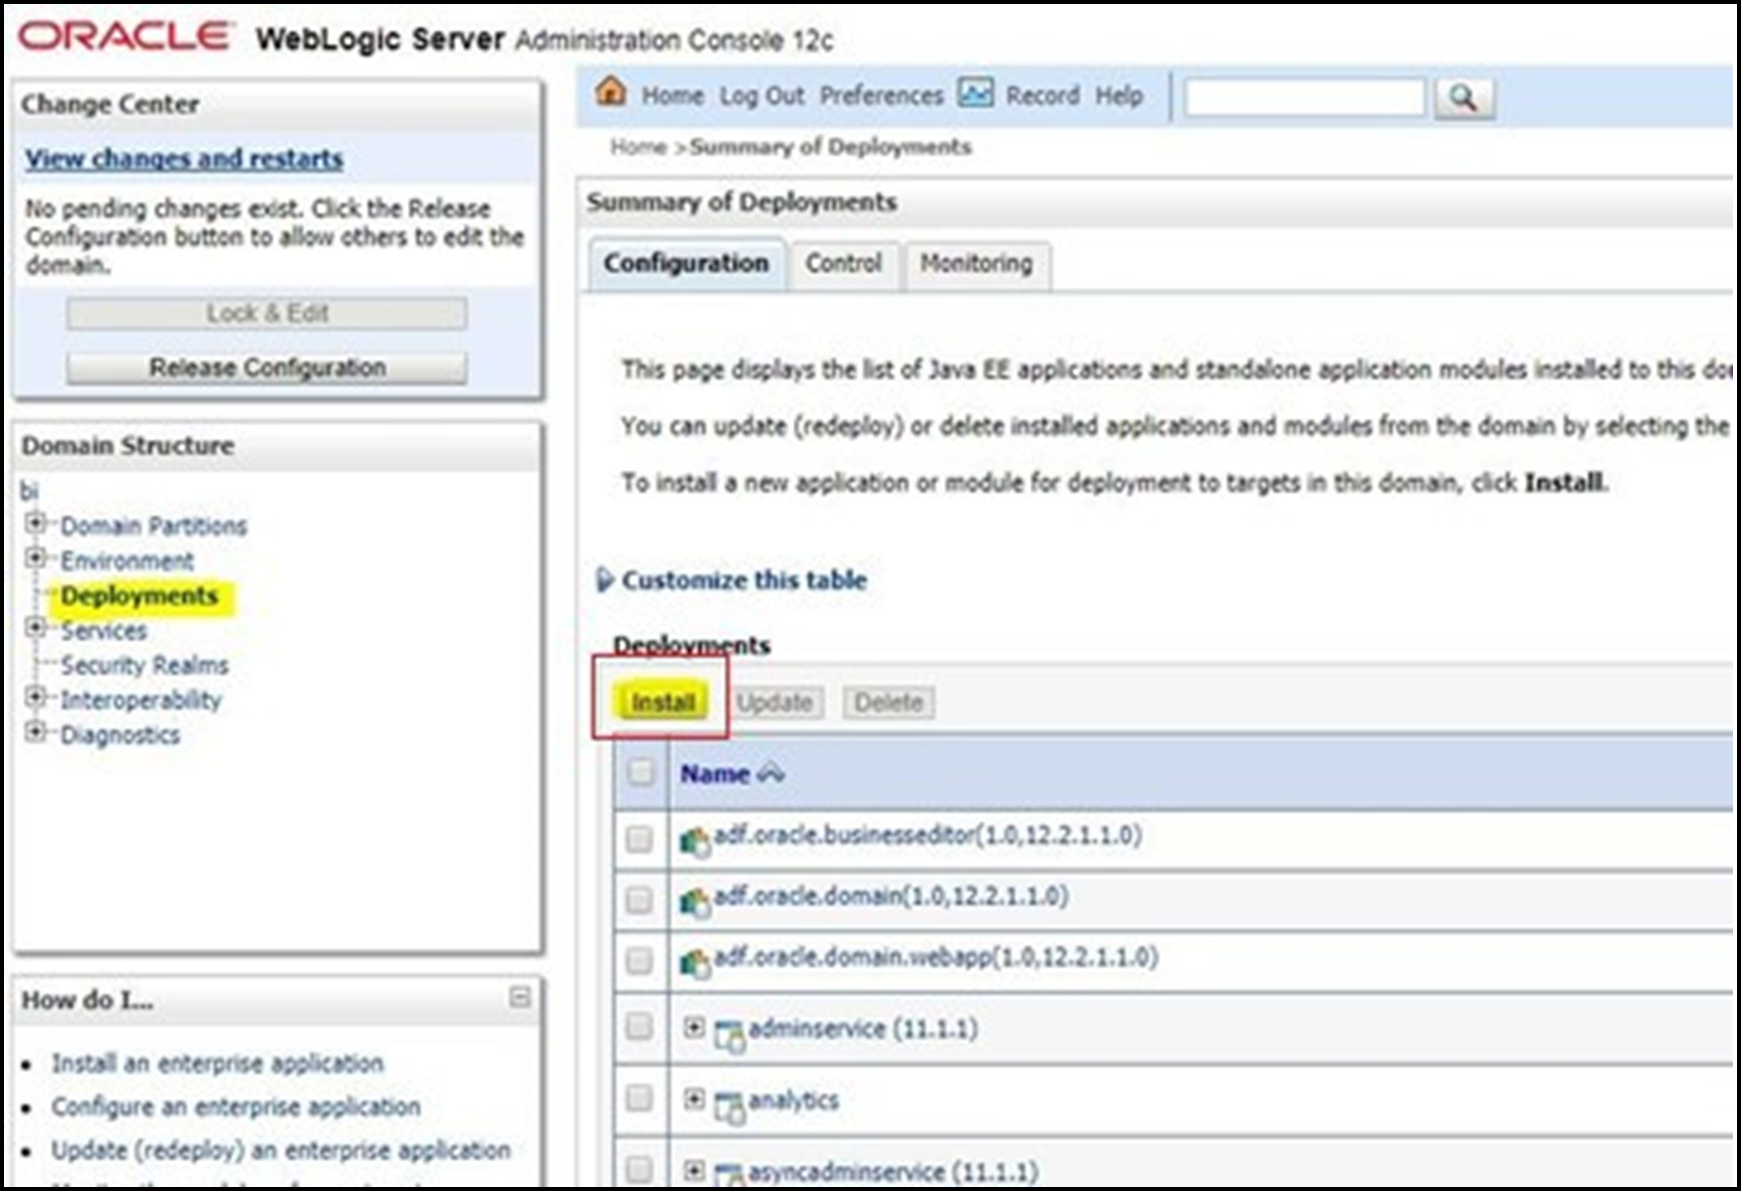Check the adf.oracle.domain.webapp row checkbox
The width and height of the screenshot is (1741, 1193).
639,961
